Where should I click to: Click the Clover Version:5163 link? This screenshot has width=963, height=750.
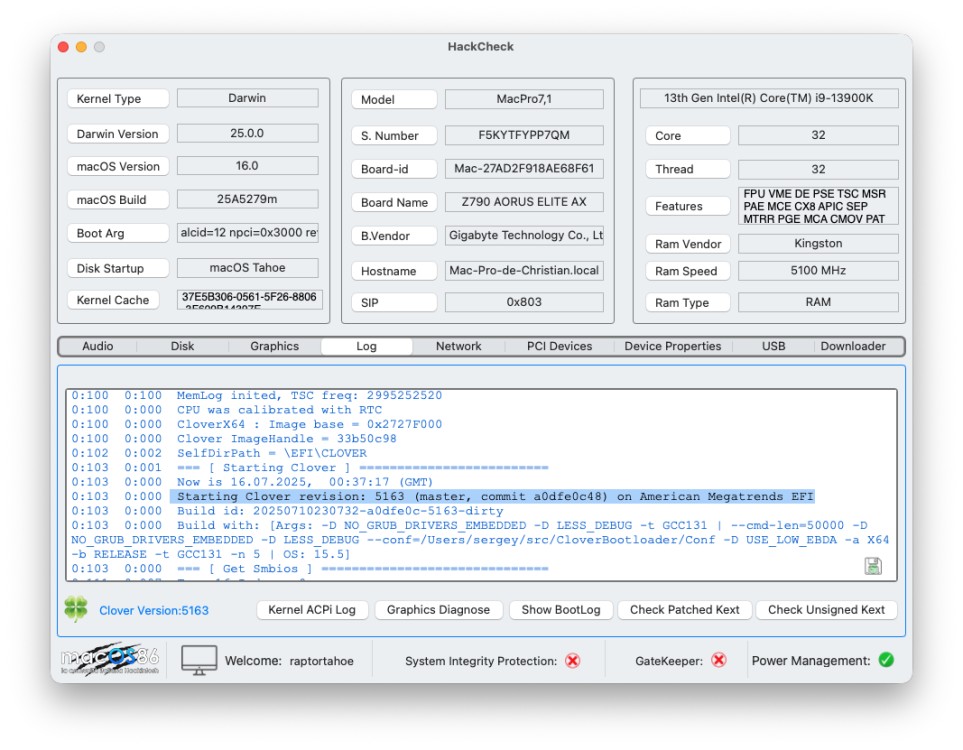(x=154, y=611)
